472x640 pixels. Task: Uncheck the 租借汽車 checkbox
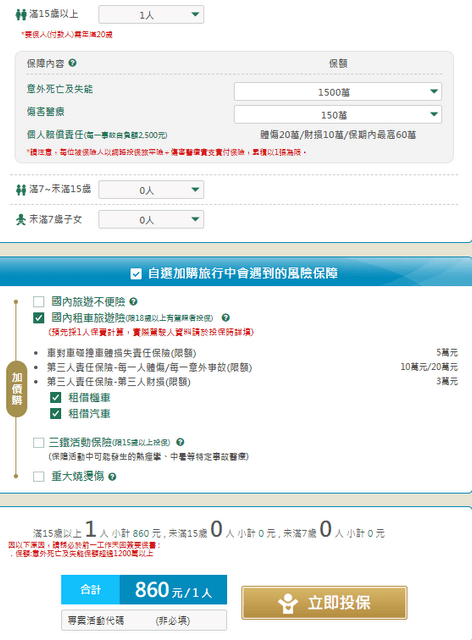(56, 413)
